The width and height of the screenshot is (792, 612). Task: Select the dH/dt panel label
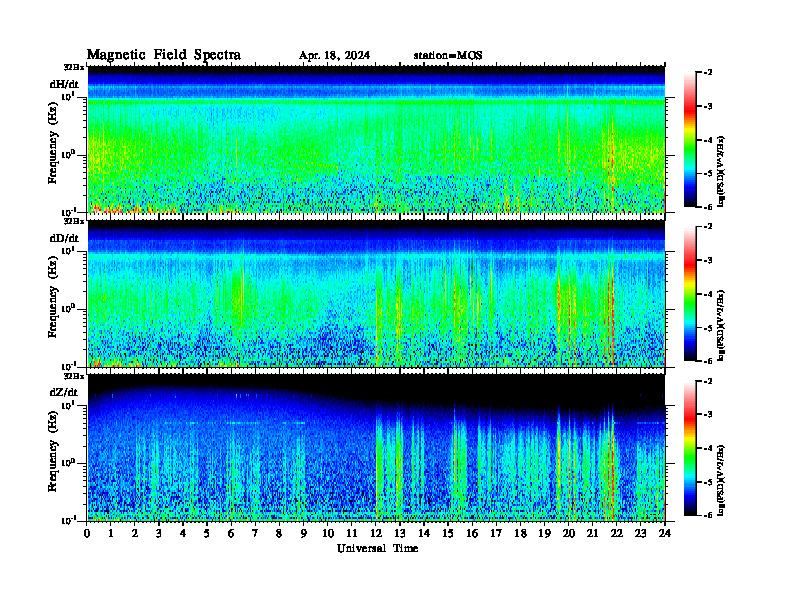tap(64, 84)
